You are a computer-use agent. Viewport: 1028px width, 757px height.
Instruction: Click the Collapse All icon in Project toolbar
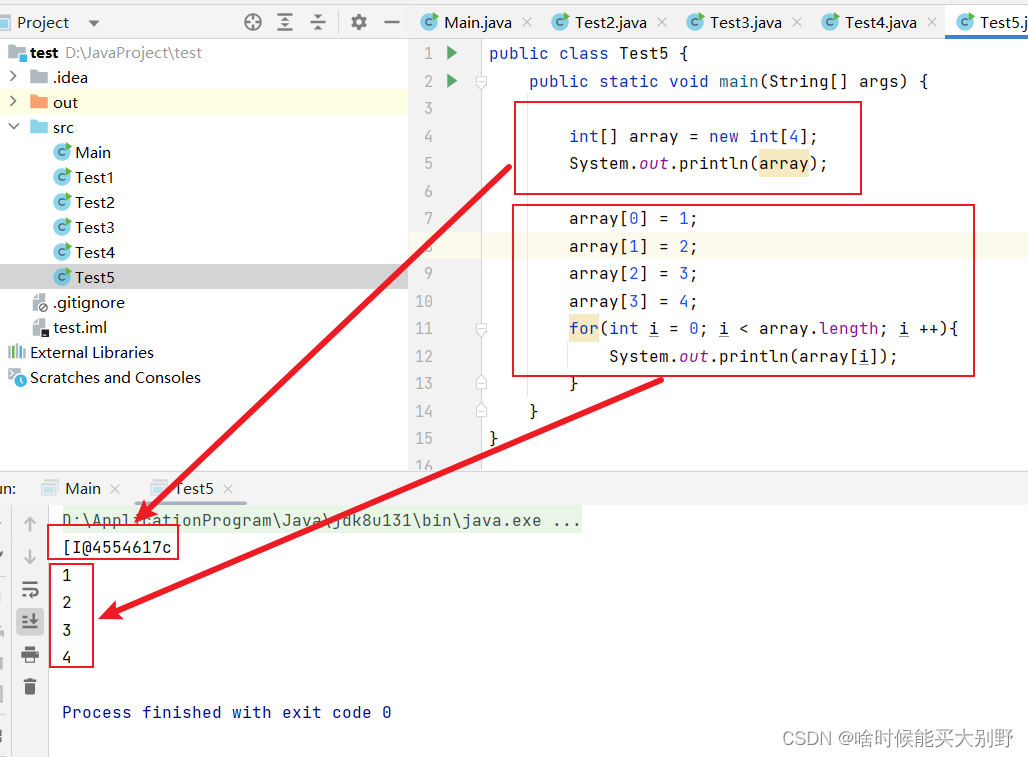point(318,22)
